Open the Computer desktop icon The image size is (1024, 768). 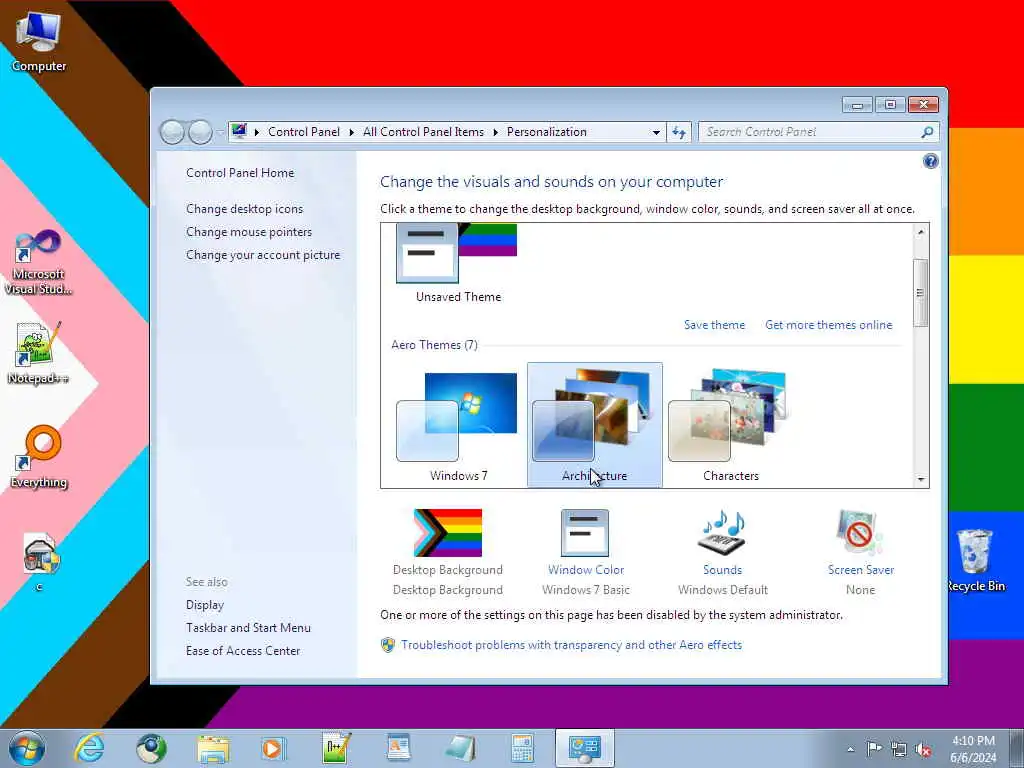pyautogui.click(x=39, y=42)
